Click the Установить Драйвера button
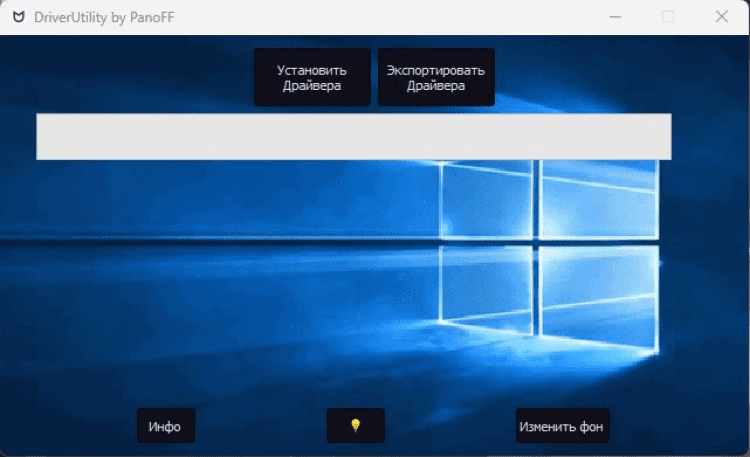750x457 pixels. pos(312,77)
